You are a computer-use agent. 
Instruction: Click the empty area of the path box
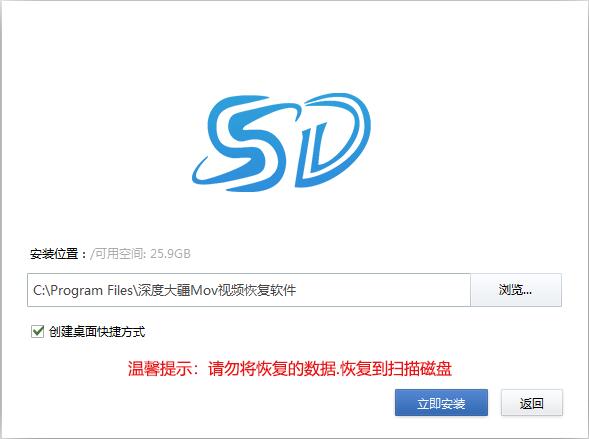[383, 290]
